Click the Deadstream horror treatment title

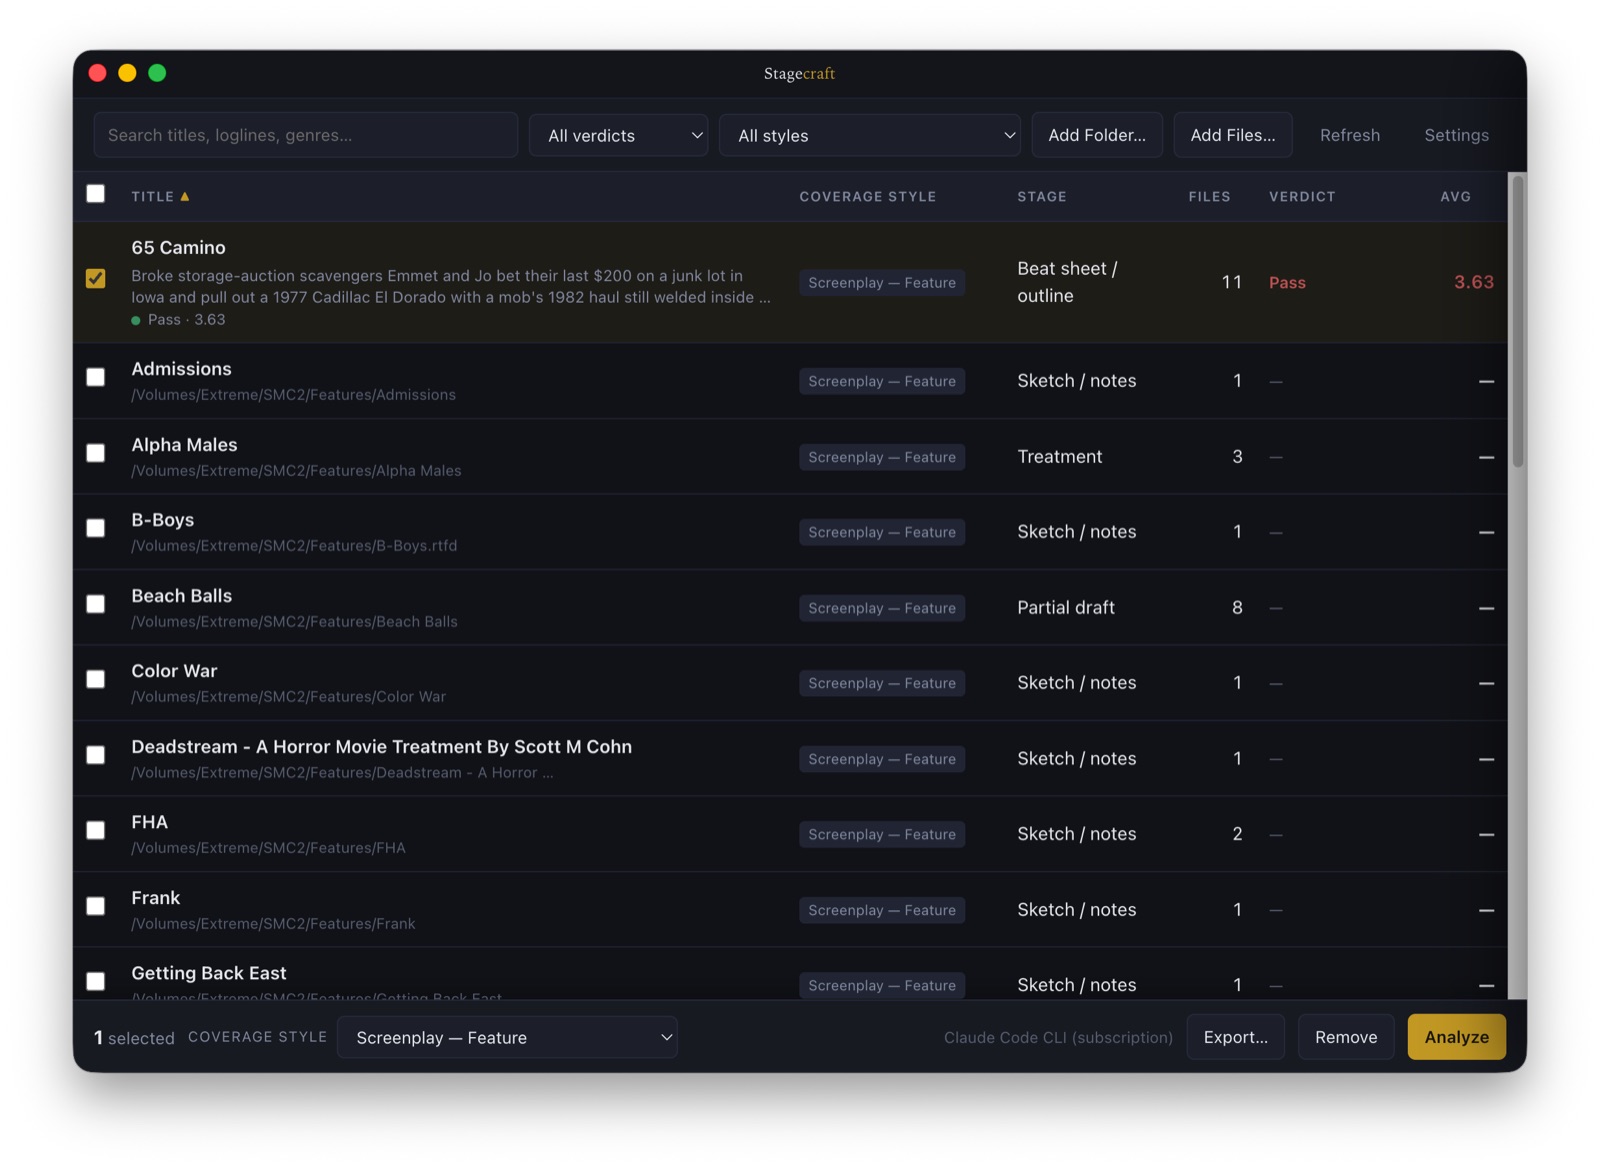tap(382, 747)
